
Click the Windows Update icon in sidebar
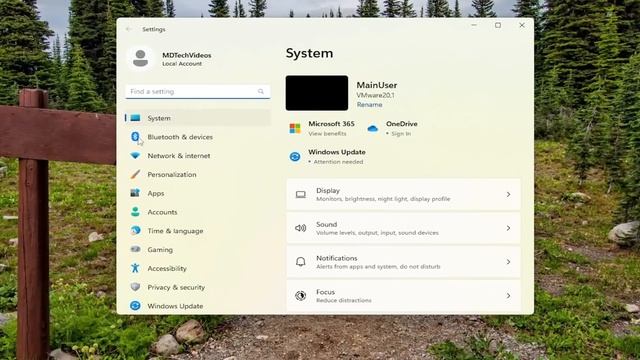tap(135, 306)
